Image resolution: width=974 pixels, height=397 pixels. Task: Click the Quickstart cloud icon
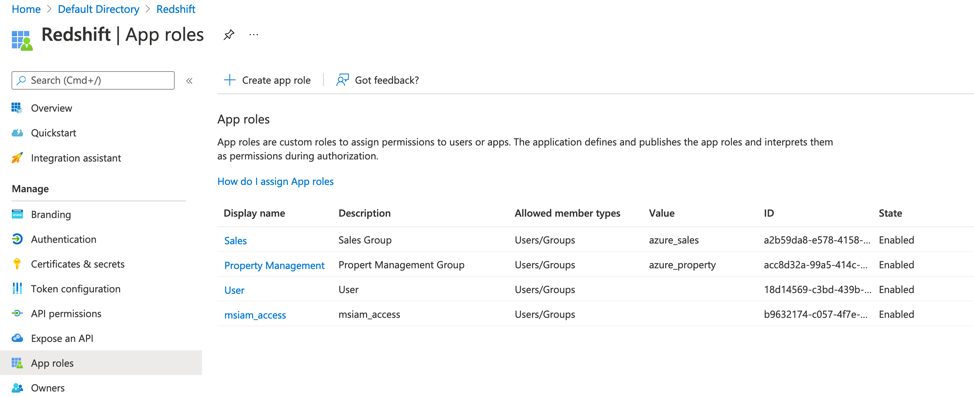pyautogui.click(x=17, y=133)
